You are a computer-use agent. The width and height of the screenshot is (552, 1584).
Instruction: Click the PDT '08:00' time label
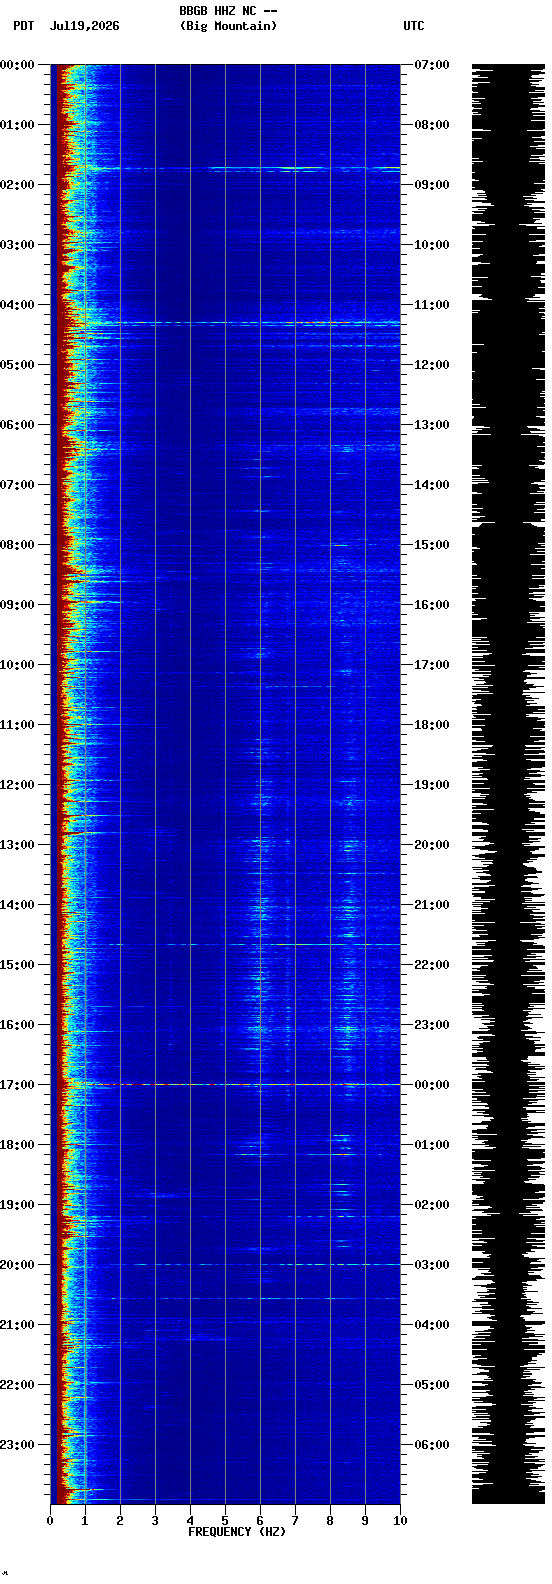point(17,545)
